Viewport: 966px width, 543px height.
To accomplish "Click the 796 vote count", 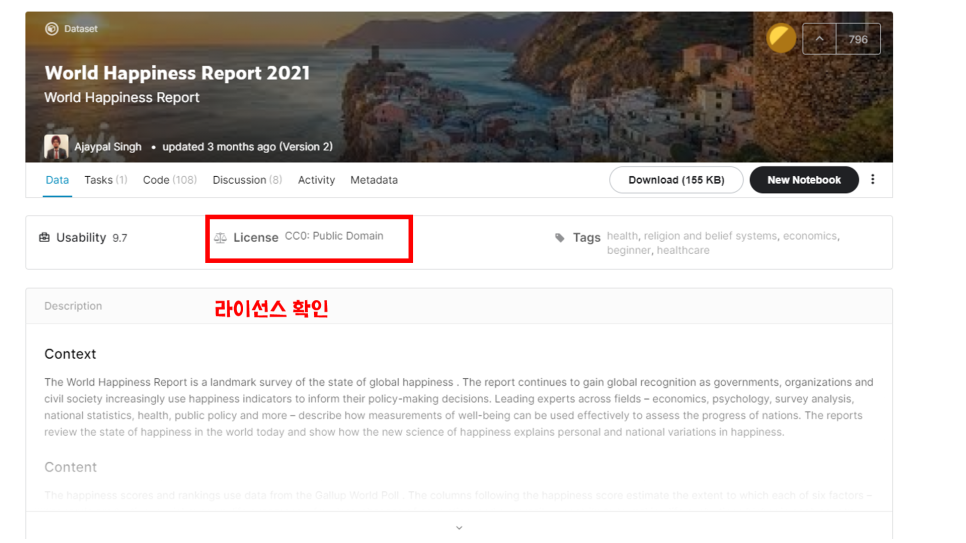I will 858,39.
